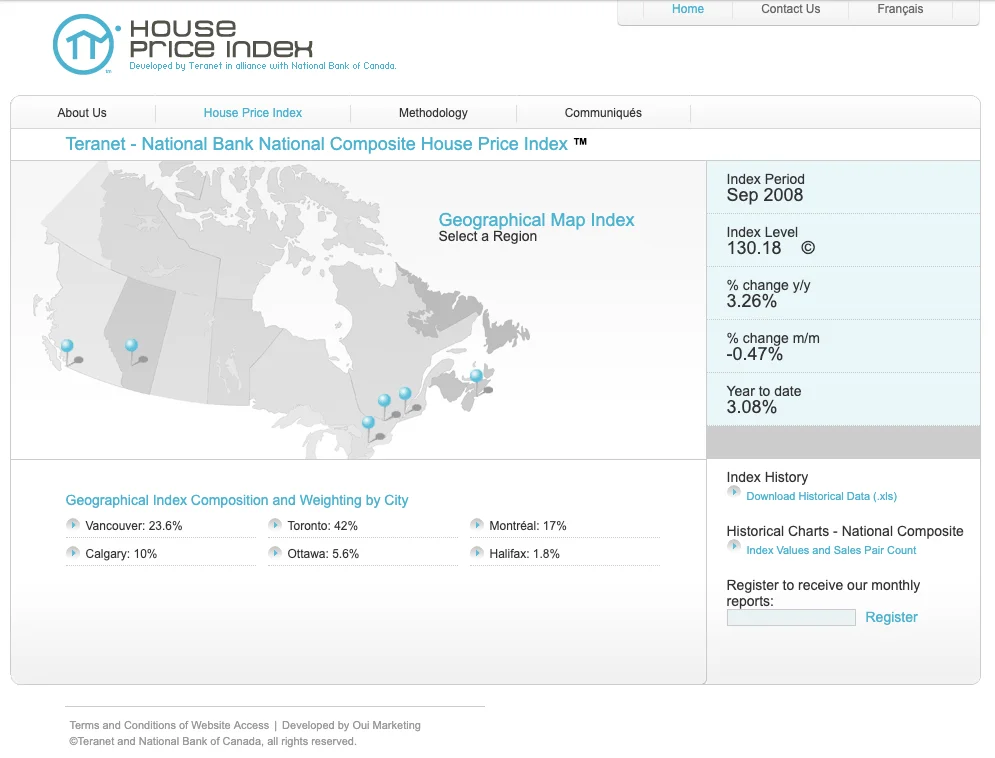Select the Halifax pin on the map

pyautogui.click(x=476, y=378)
